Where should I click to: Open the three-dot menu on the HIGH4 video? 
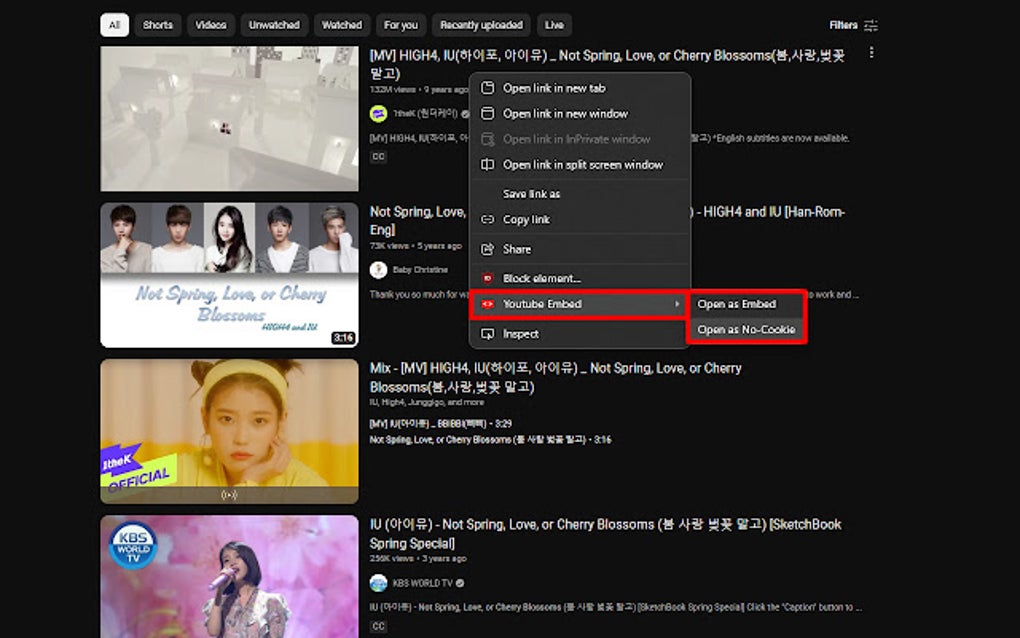(x=871, y=52)
